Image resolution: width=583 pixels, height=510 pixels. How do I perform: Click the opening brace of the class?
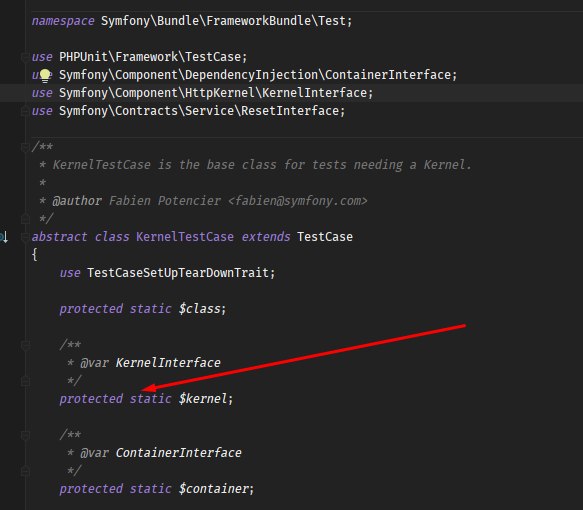coord(35,255)
